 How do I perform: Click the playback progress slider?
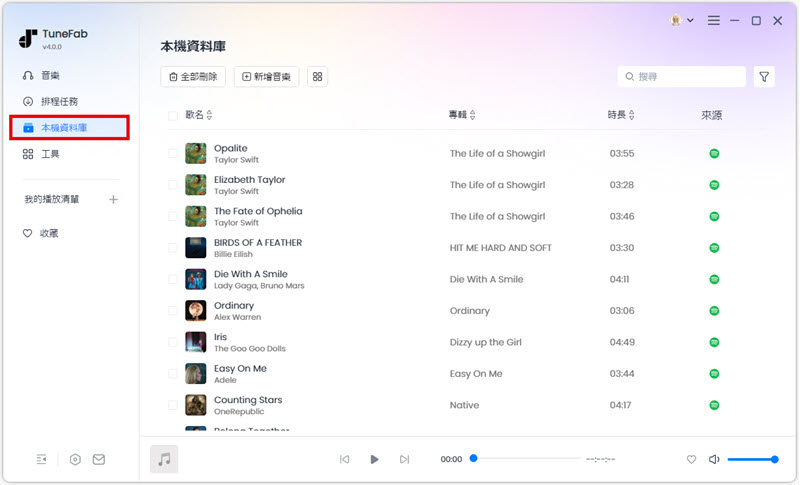526,458
